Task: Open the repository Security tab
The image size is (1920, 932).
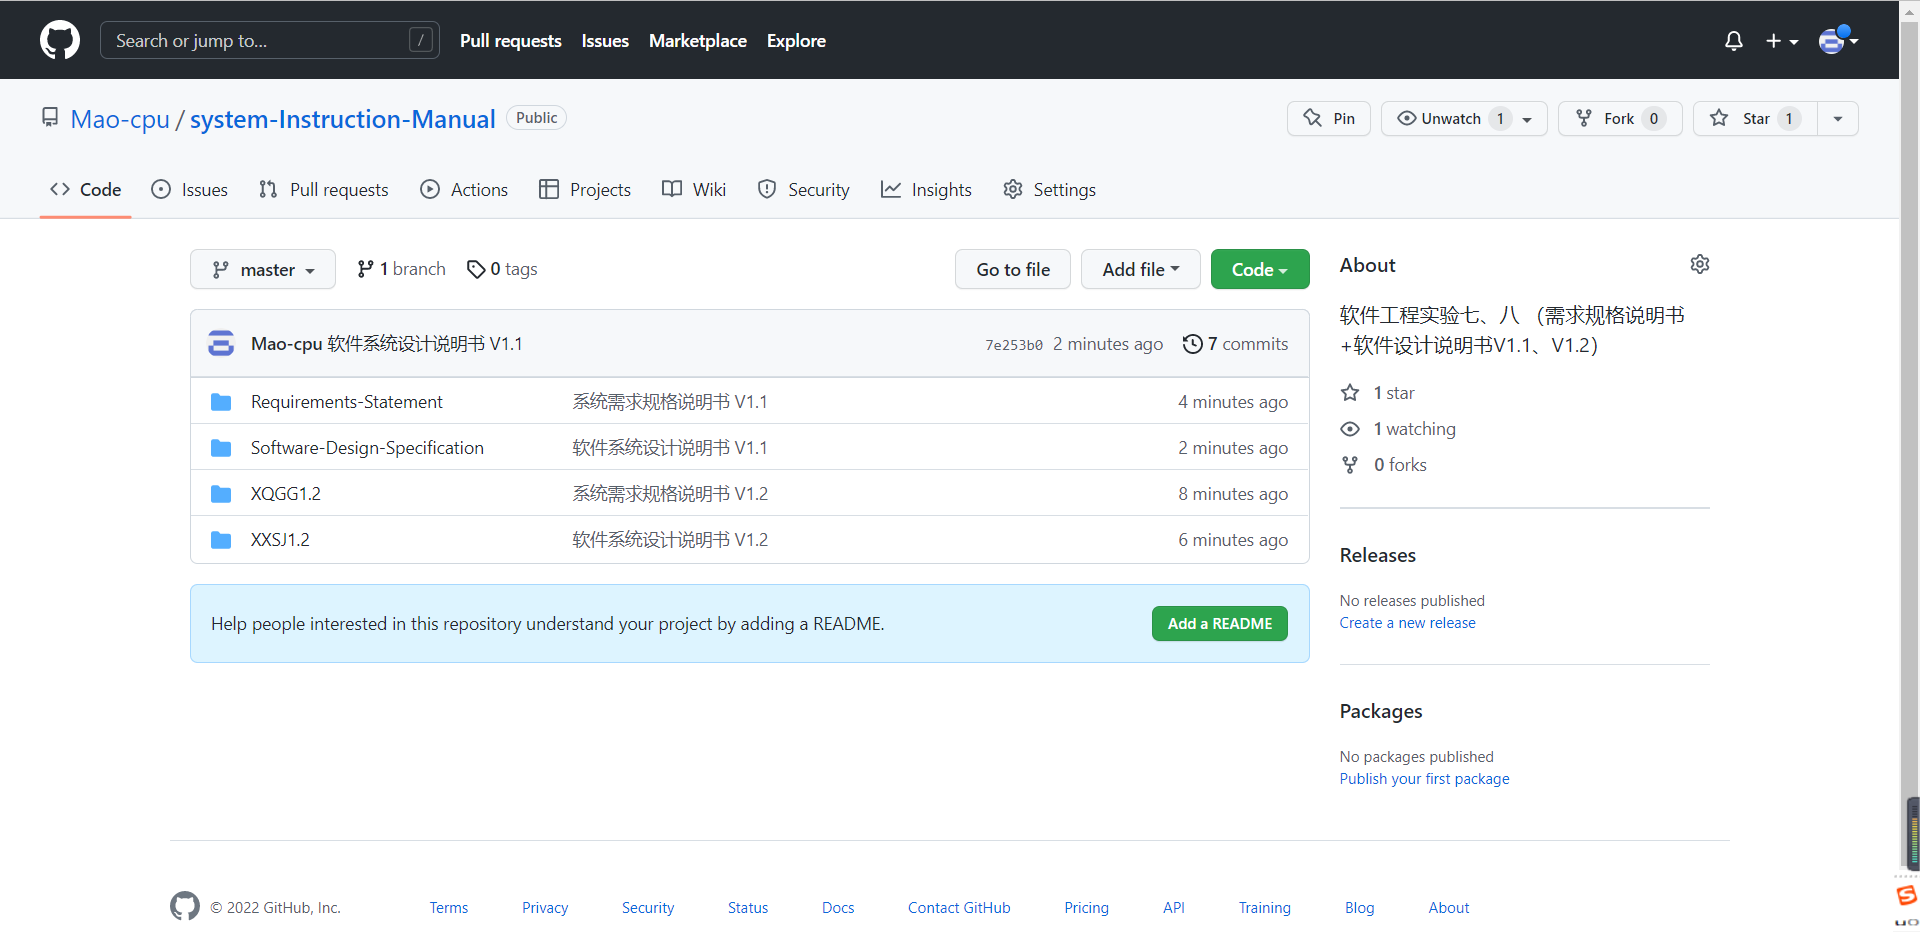Action: pyautogui.click(x=803, y=190)
